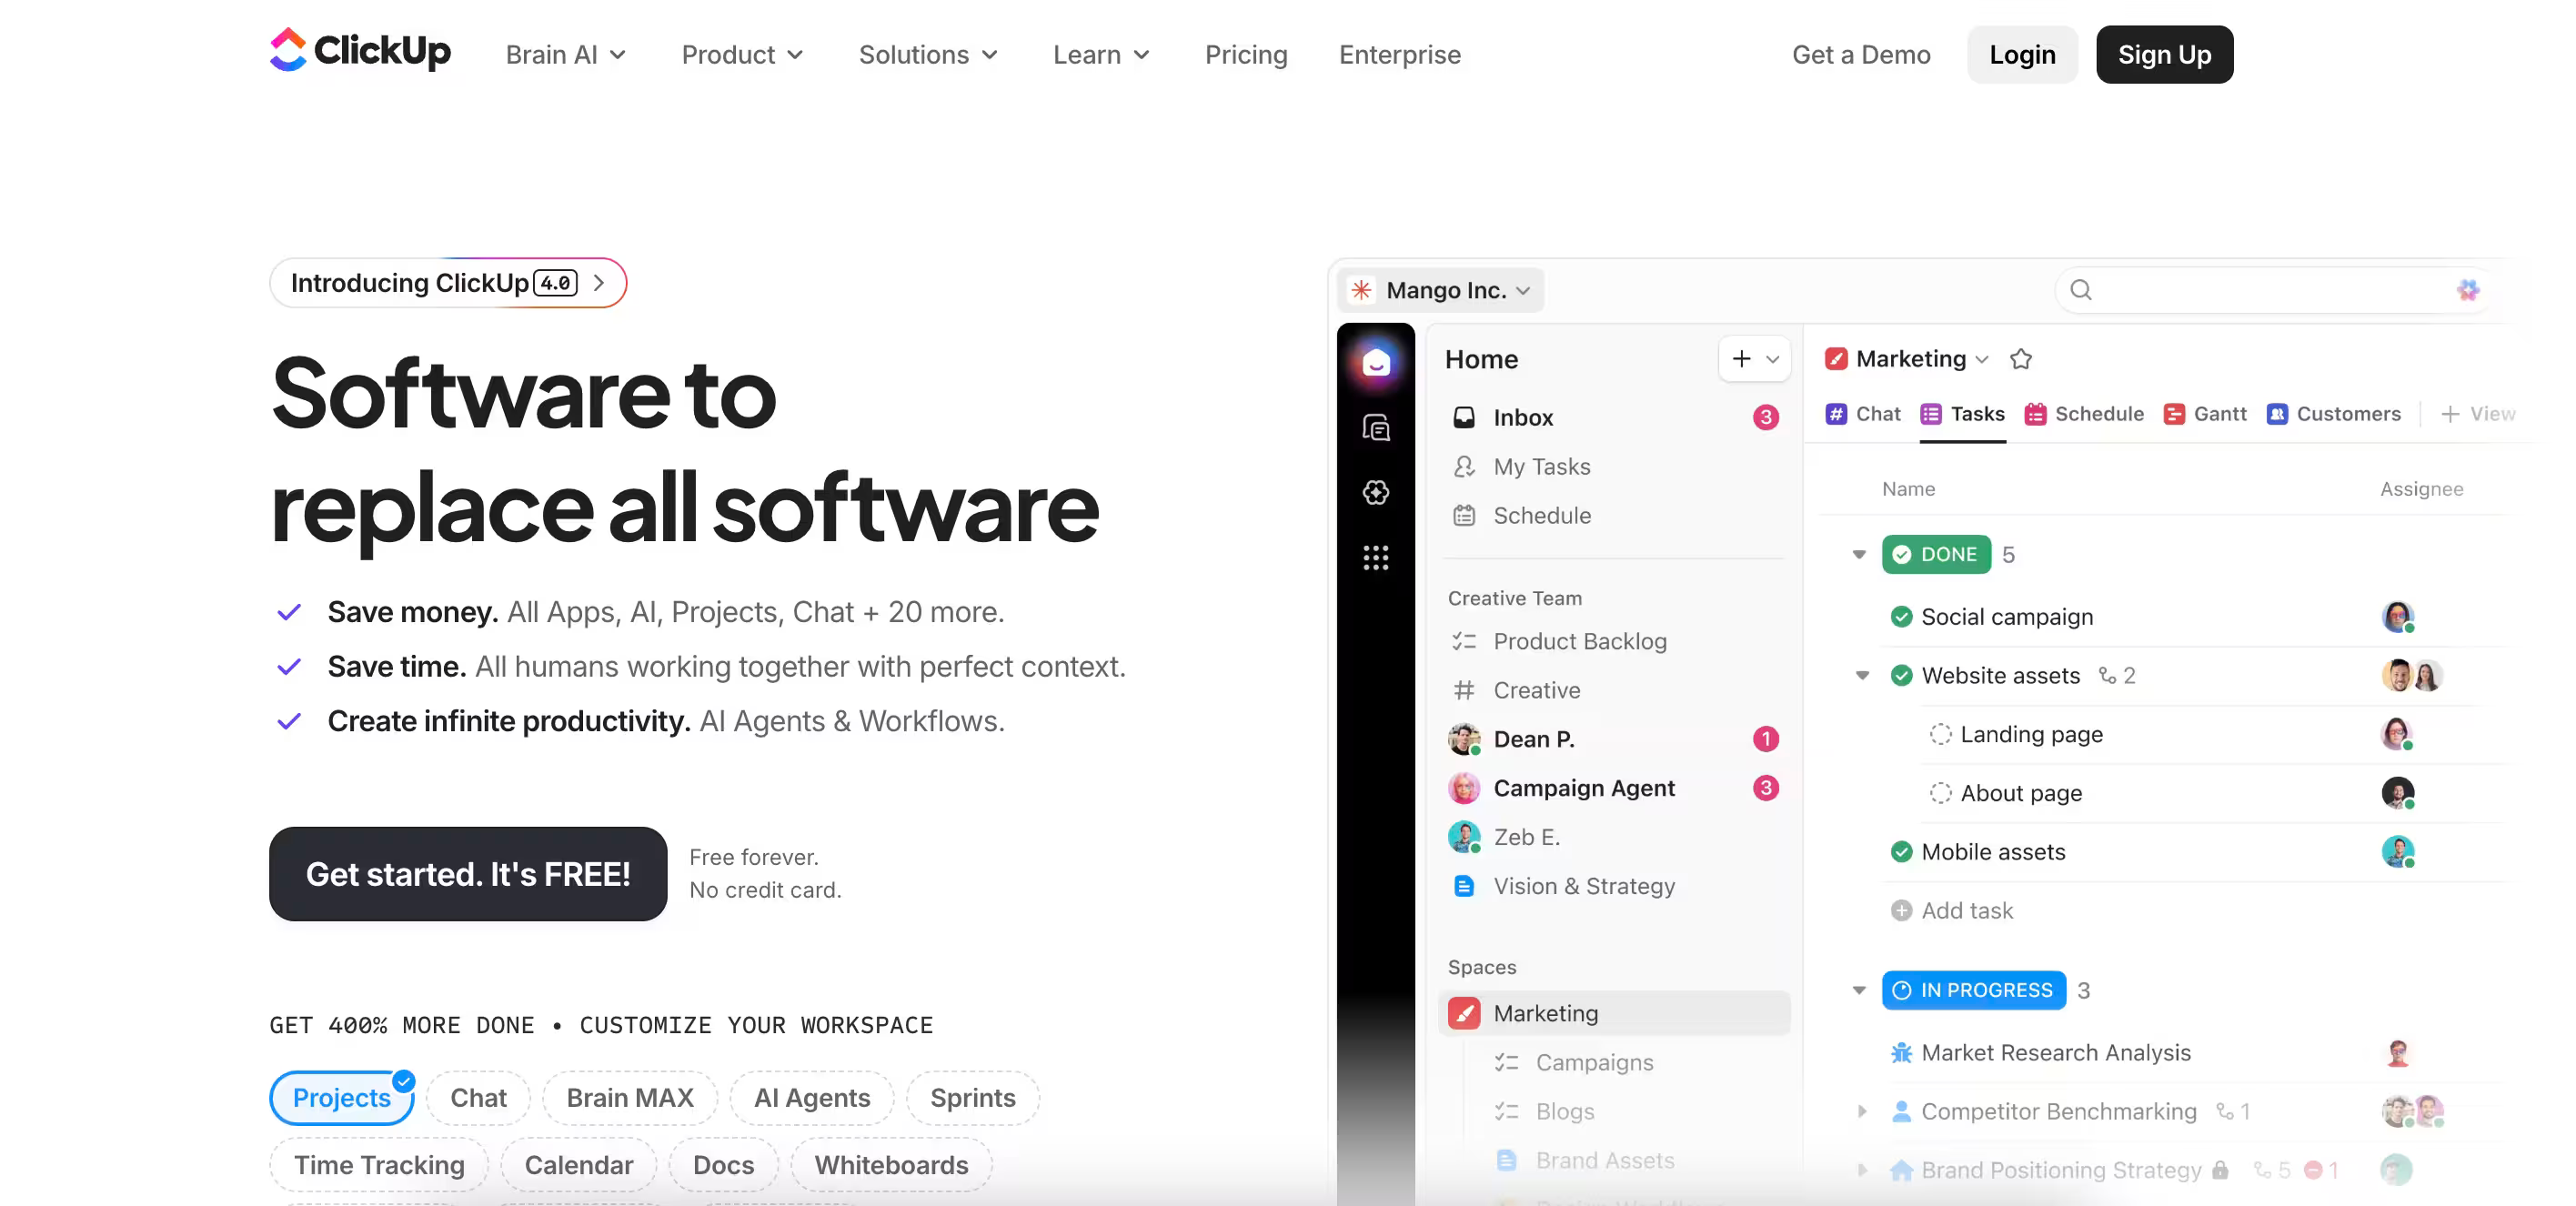Open the Solutions dropdown menu

coord(928,54)
